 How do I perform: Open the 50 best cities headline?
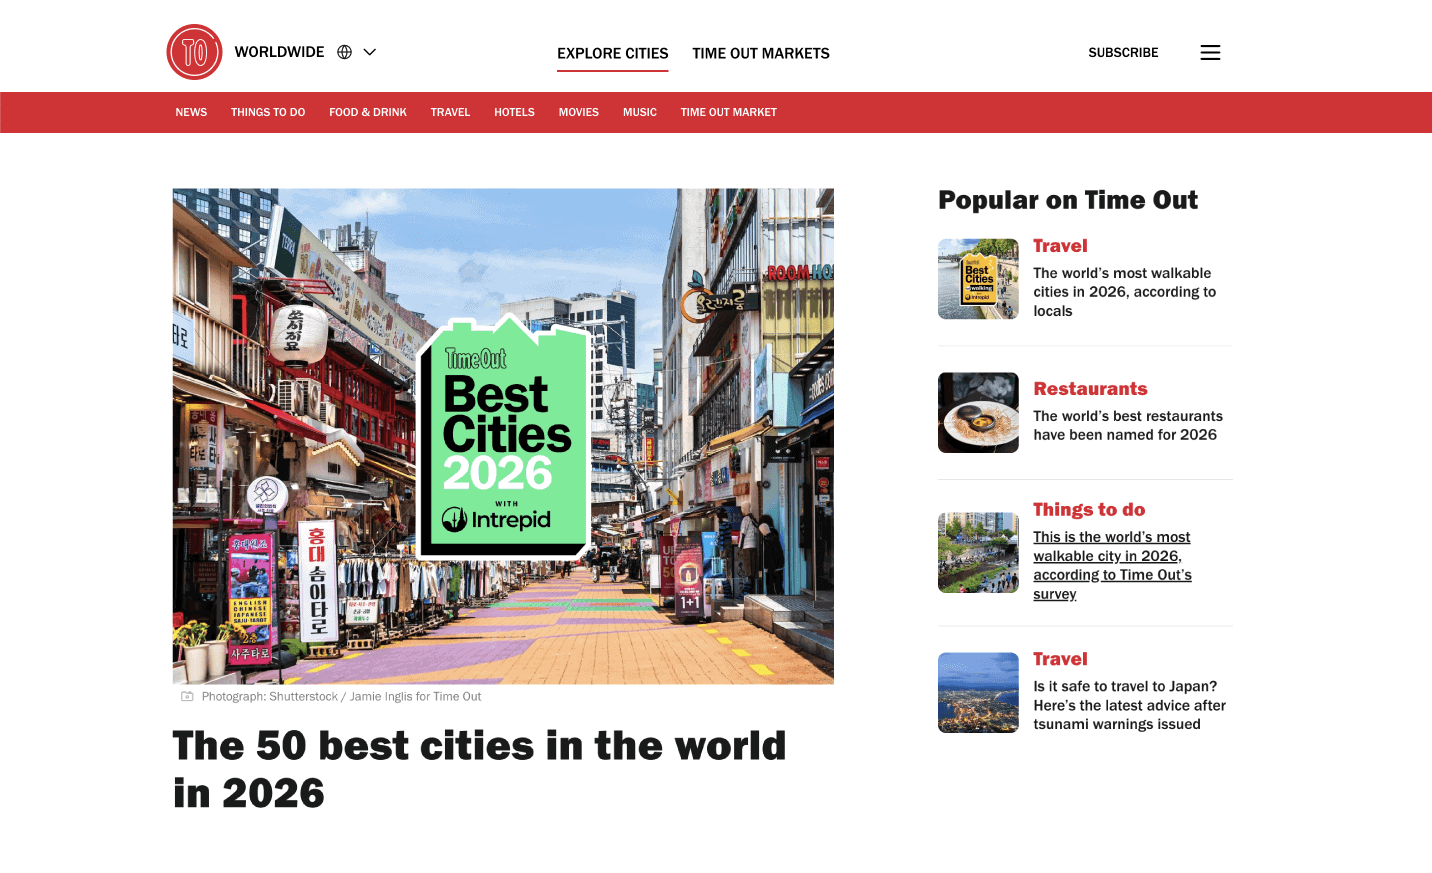480,769
